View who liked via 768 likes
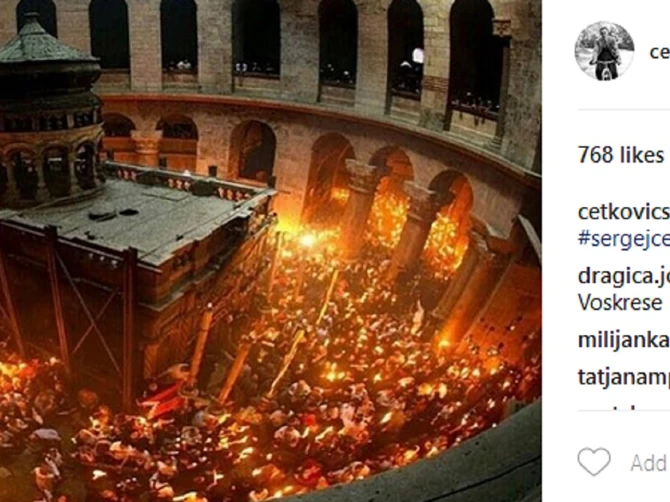670x502 pixels. pos(620,155)
